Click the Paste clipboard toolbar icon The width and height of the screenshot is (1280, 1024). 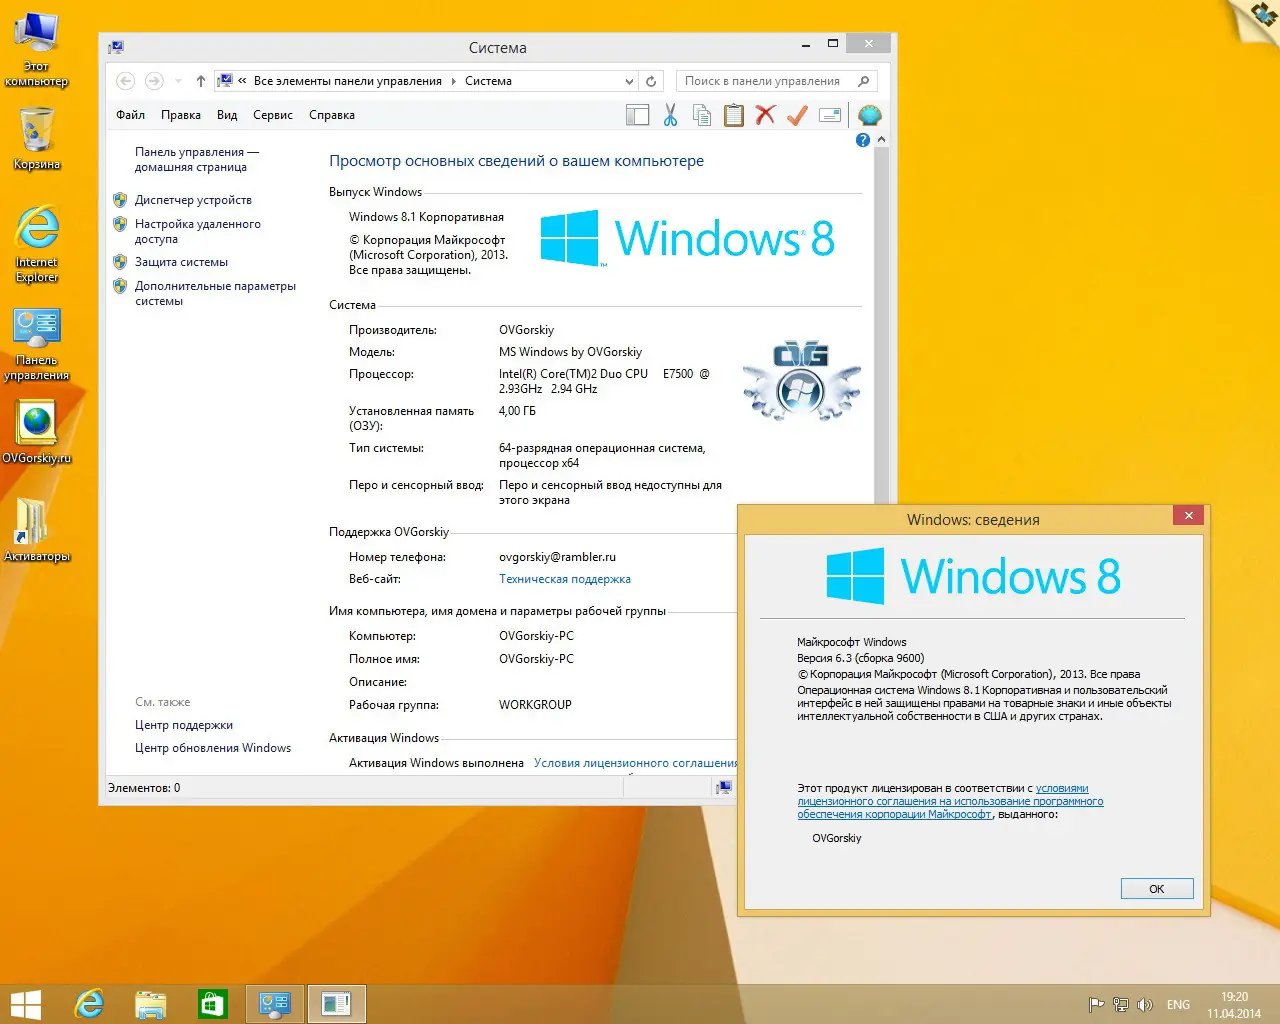point(734,116)
